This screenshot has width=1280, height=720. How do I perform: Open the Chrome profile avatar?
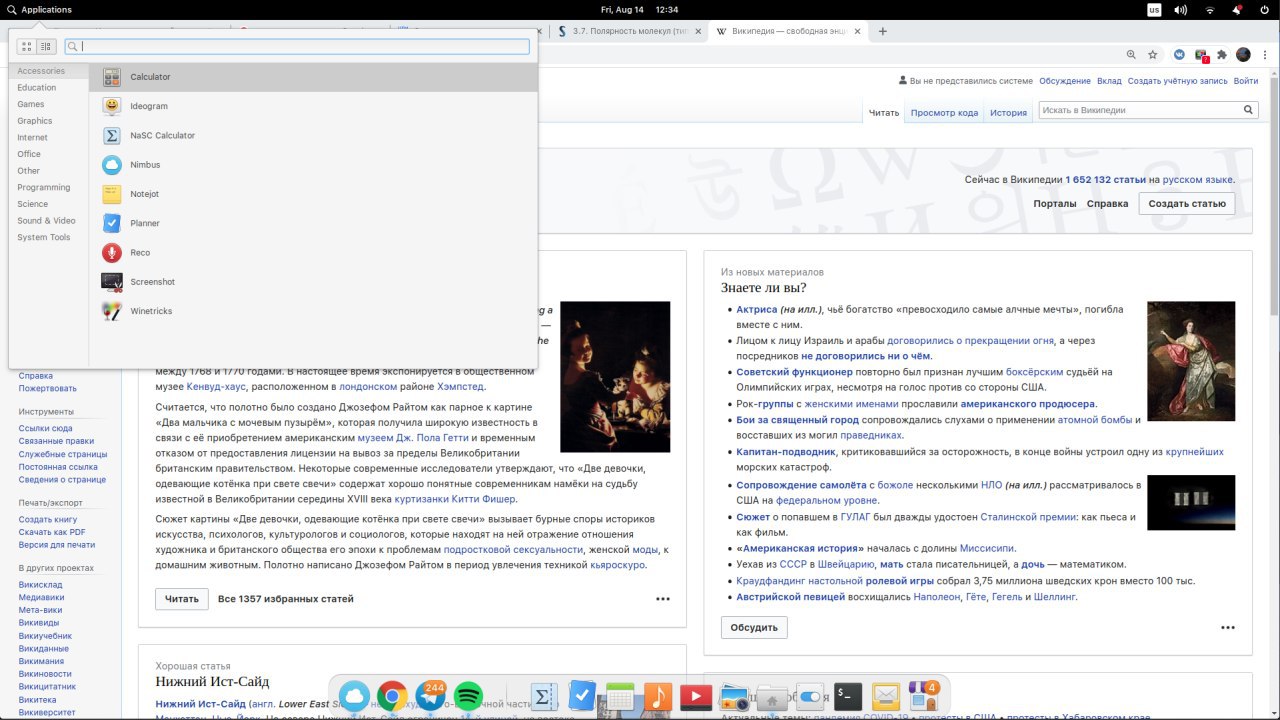(x=1243, y=55)
